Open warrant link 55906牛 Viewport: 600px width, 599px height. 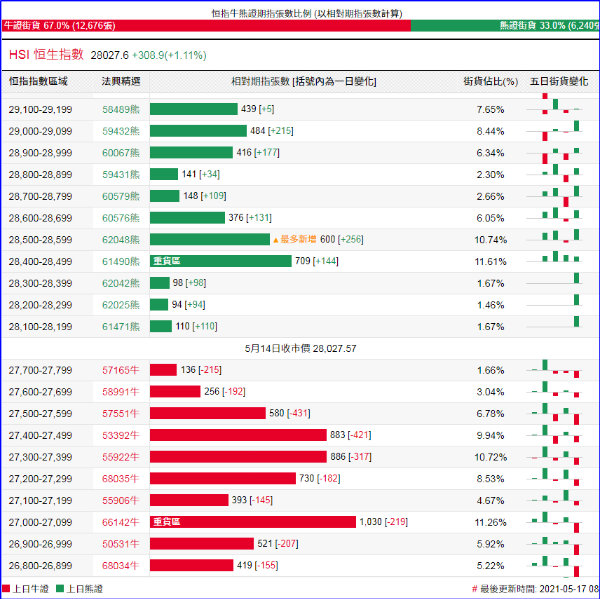[121, 500]
